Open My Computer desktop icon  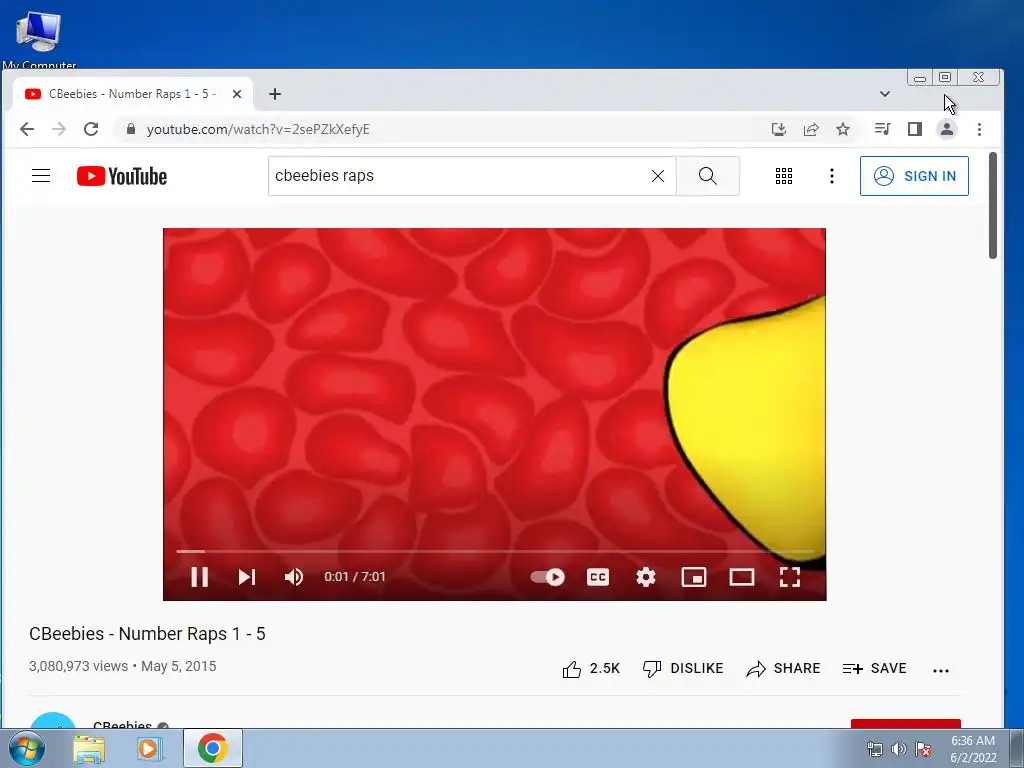(x=39, y=39)
